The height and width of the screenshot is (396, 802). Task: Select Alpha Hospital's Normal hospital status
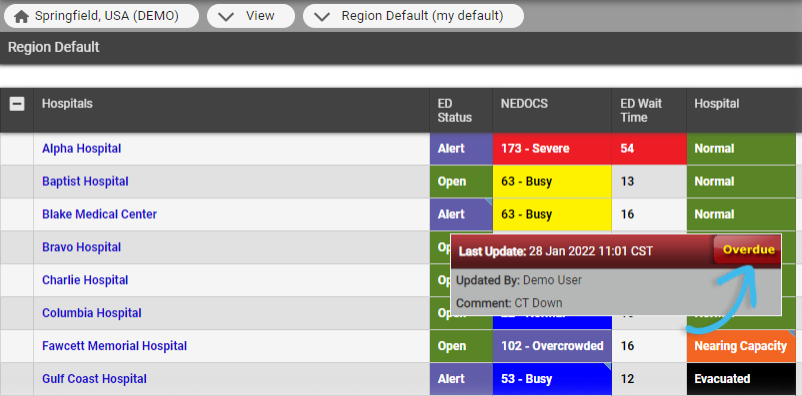[741, 149]
